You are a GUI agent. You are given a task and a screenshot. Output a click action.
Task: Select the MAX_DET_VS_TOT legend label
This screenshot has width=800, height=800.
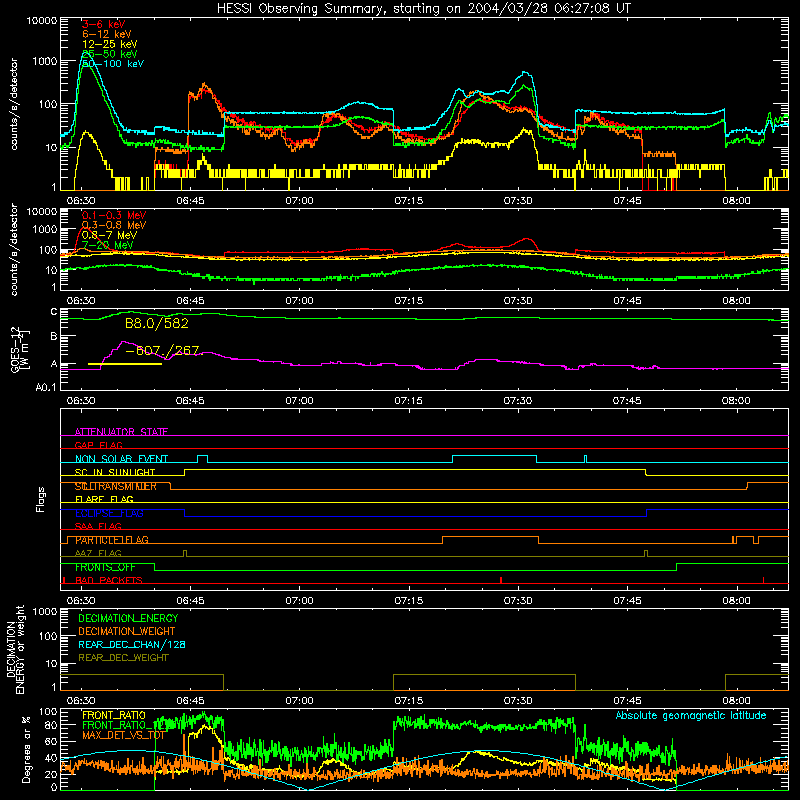123,735
